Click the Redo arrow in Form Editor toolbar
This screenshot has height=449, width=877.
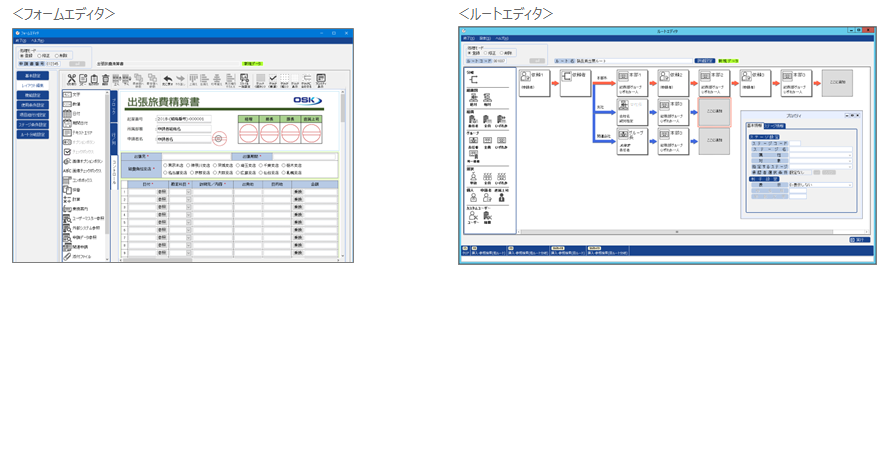pyautogui.click(x=181, y=79)
